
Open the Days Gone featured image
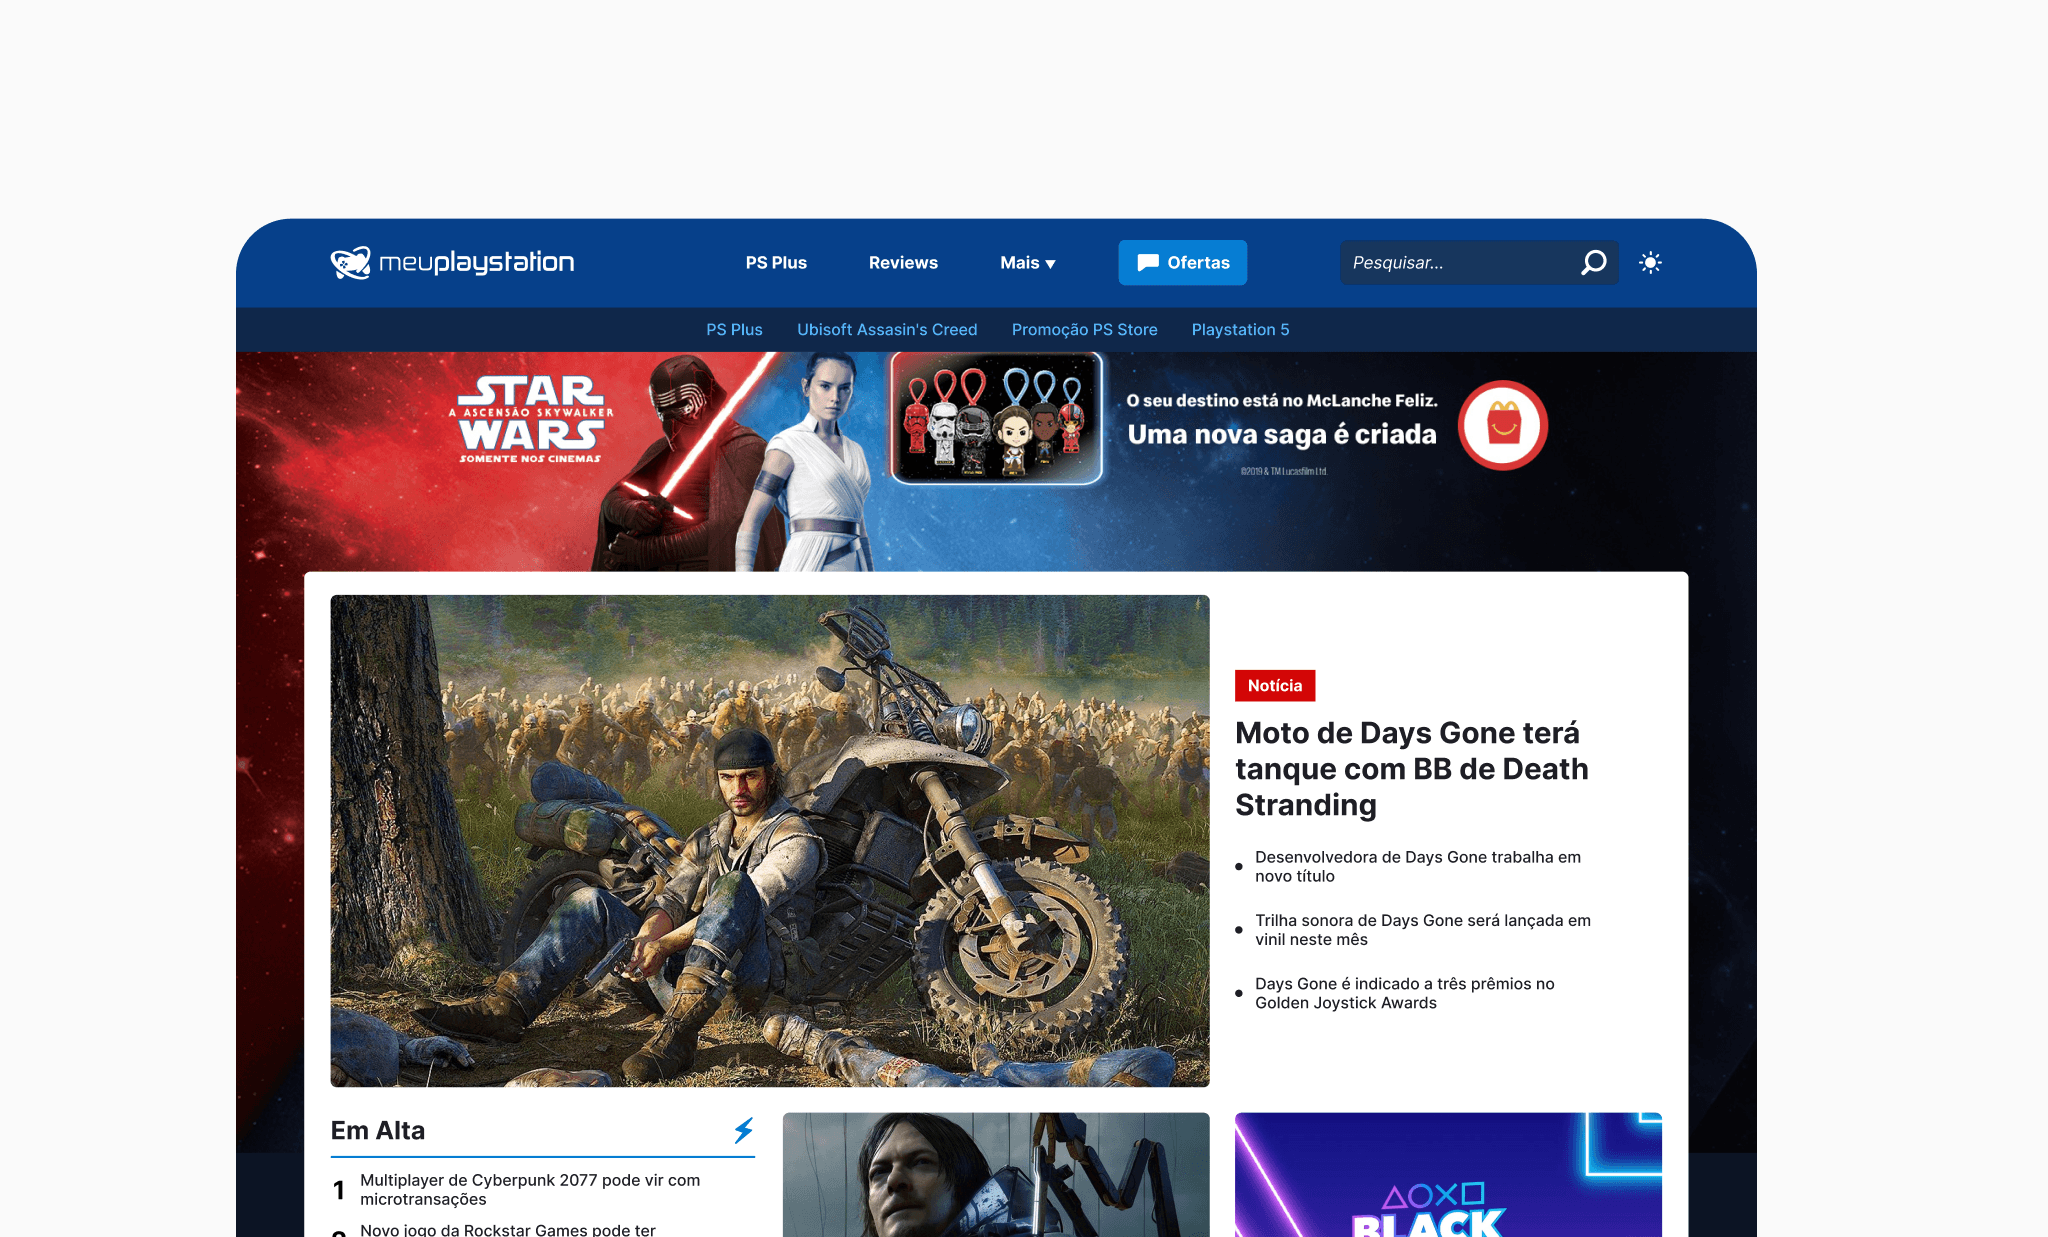770,841
